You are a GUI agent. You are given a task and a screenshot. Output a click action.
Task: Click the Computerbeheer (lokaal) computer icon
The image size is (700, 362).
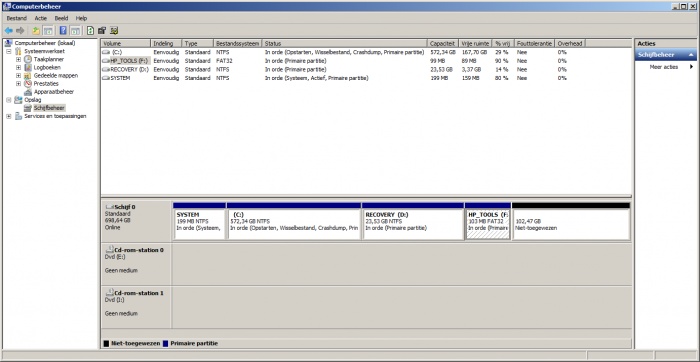[8, 43]
